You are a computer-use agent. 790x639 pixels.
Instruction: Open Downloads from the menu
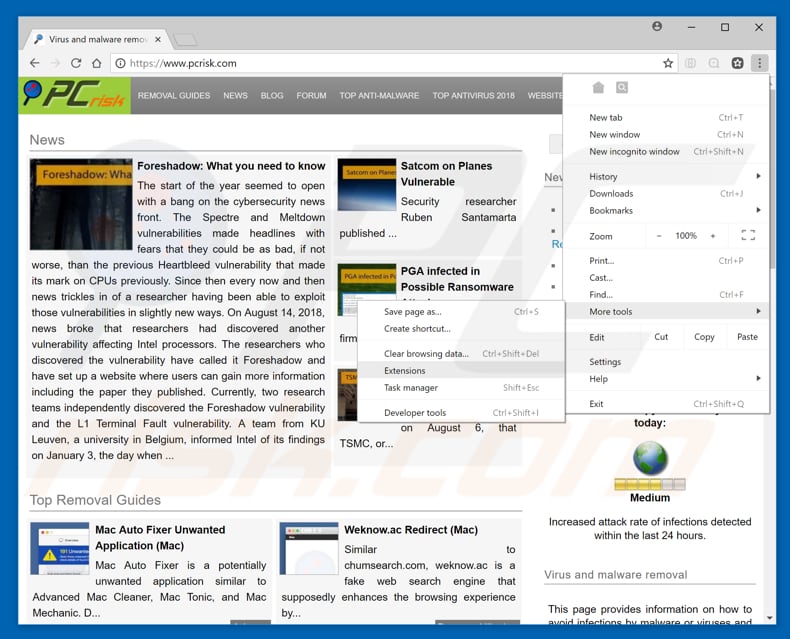pyautogui.click(x=667, y=194)
